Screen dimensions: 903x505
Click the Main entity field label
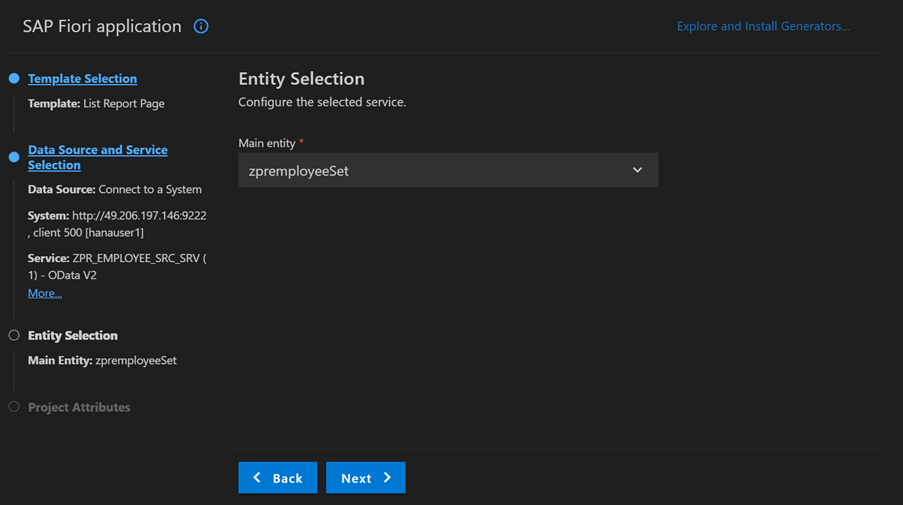coord(267,143)
